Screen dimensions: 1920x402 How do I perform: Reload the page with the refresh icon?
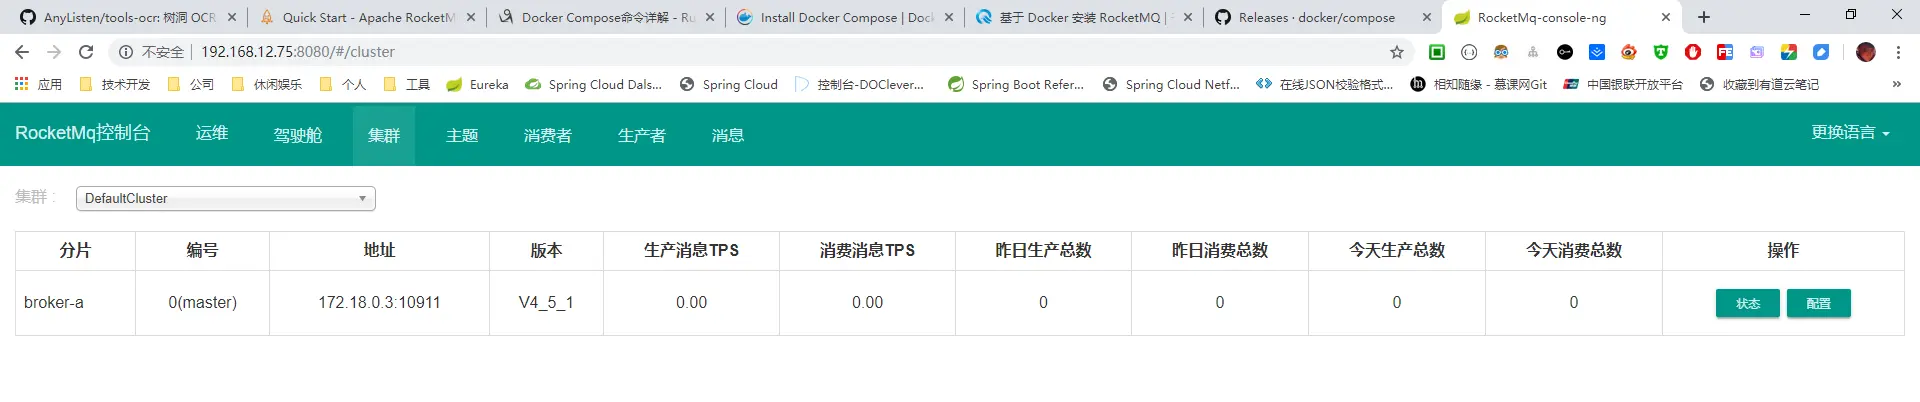pyautogui.click(x=86, y=52)
